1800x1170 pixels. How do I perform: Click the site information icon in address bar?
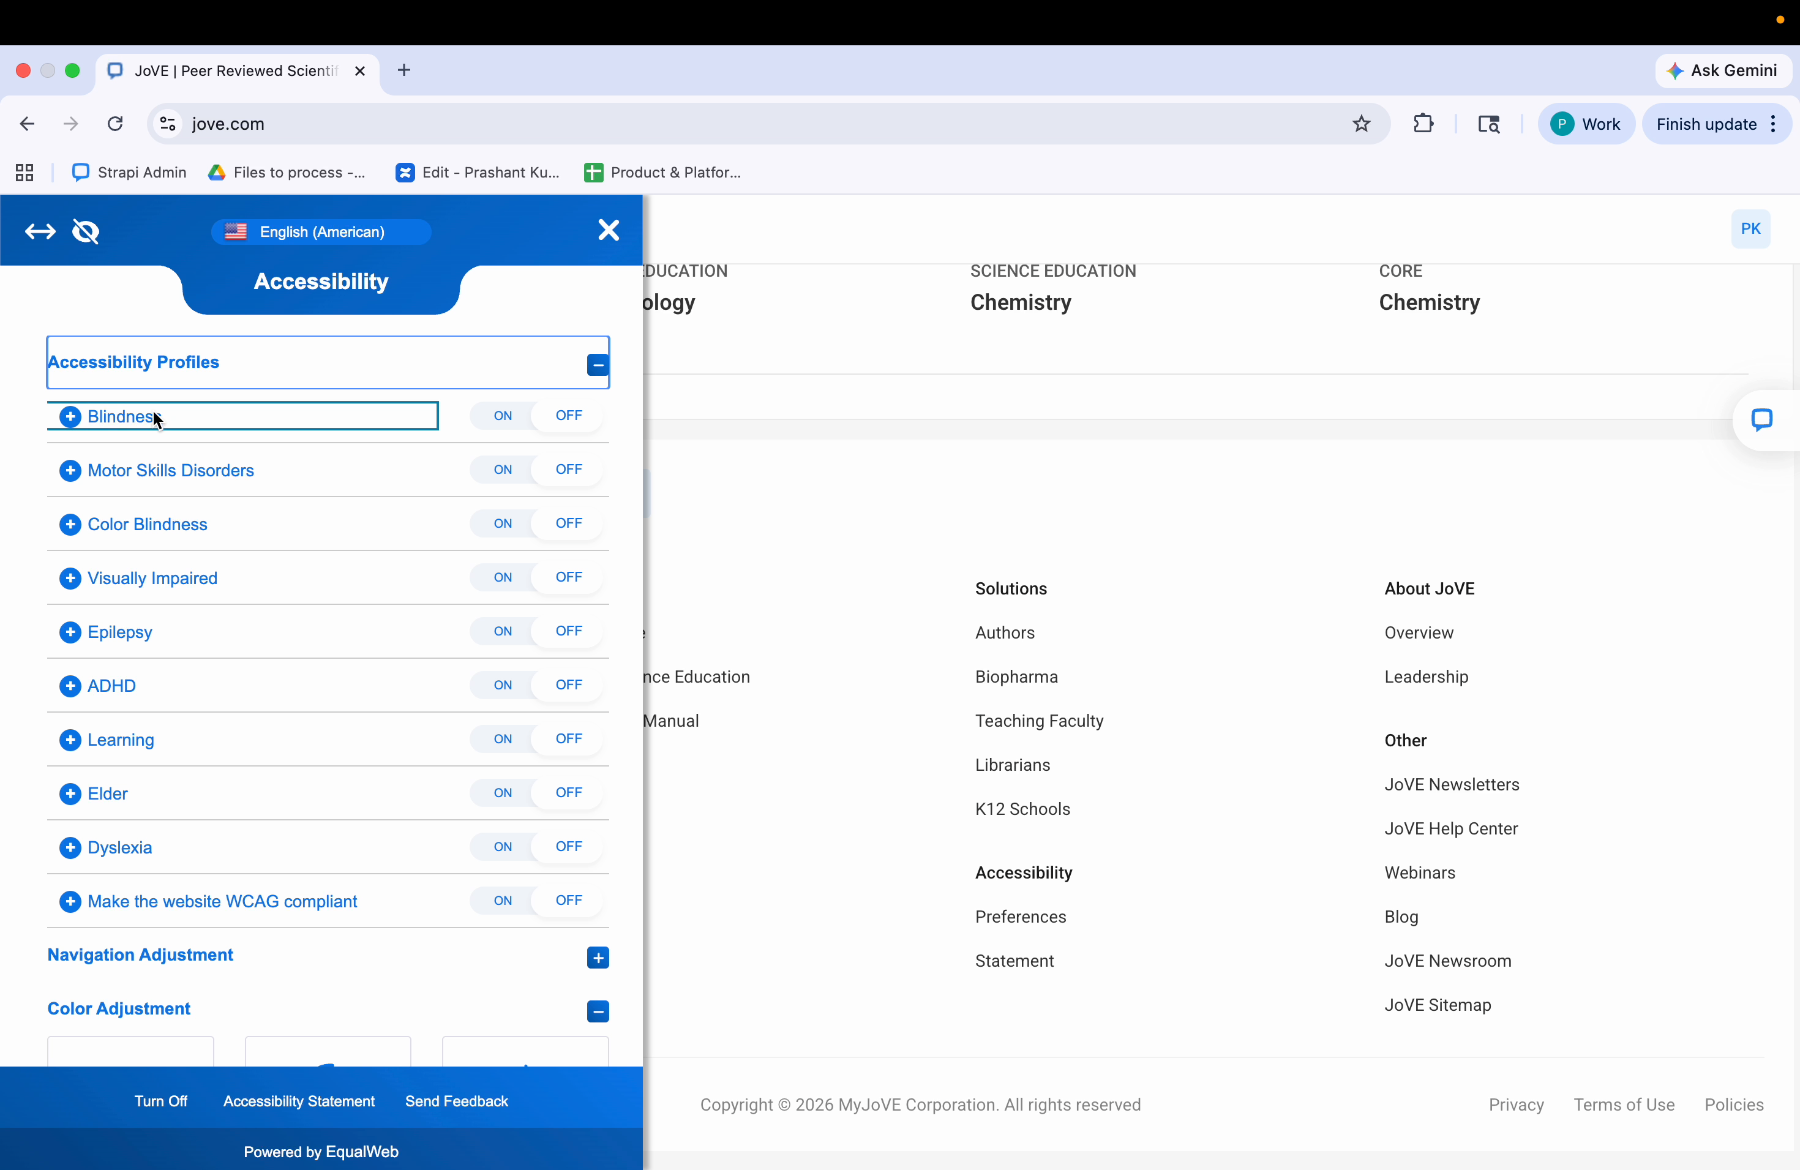click(x=168, y=124)
